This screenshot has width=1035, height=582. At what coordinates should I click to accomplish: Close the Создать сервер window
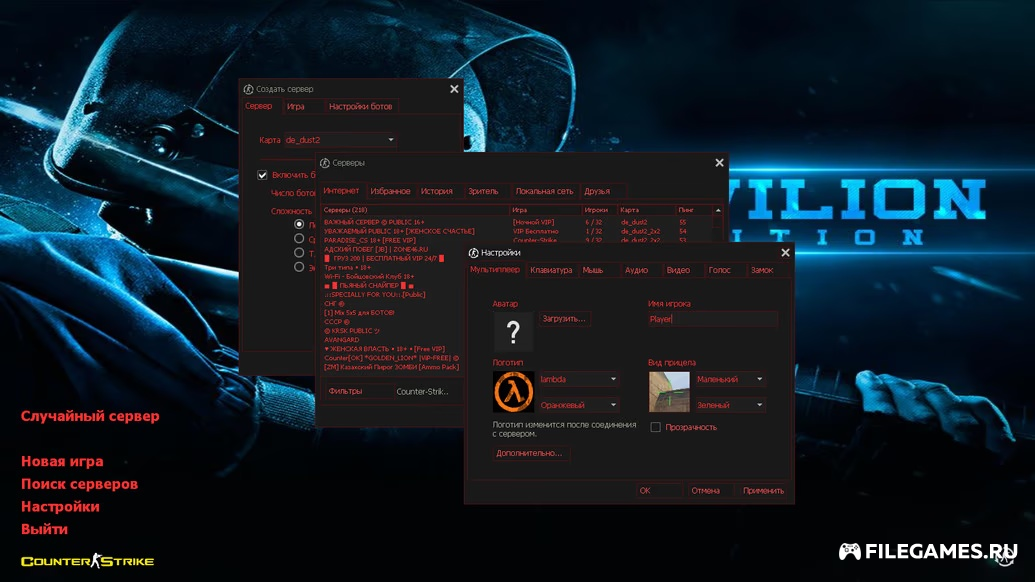point(454,89)
